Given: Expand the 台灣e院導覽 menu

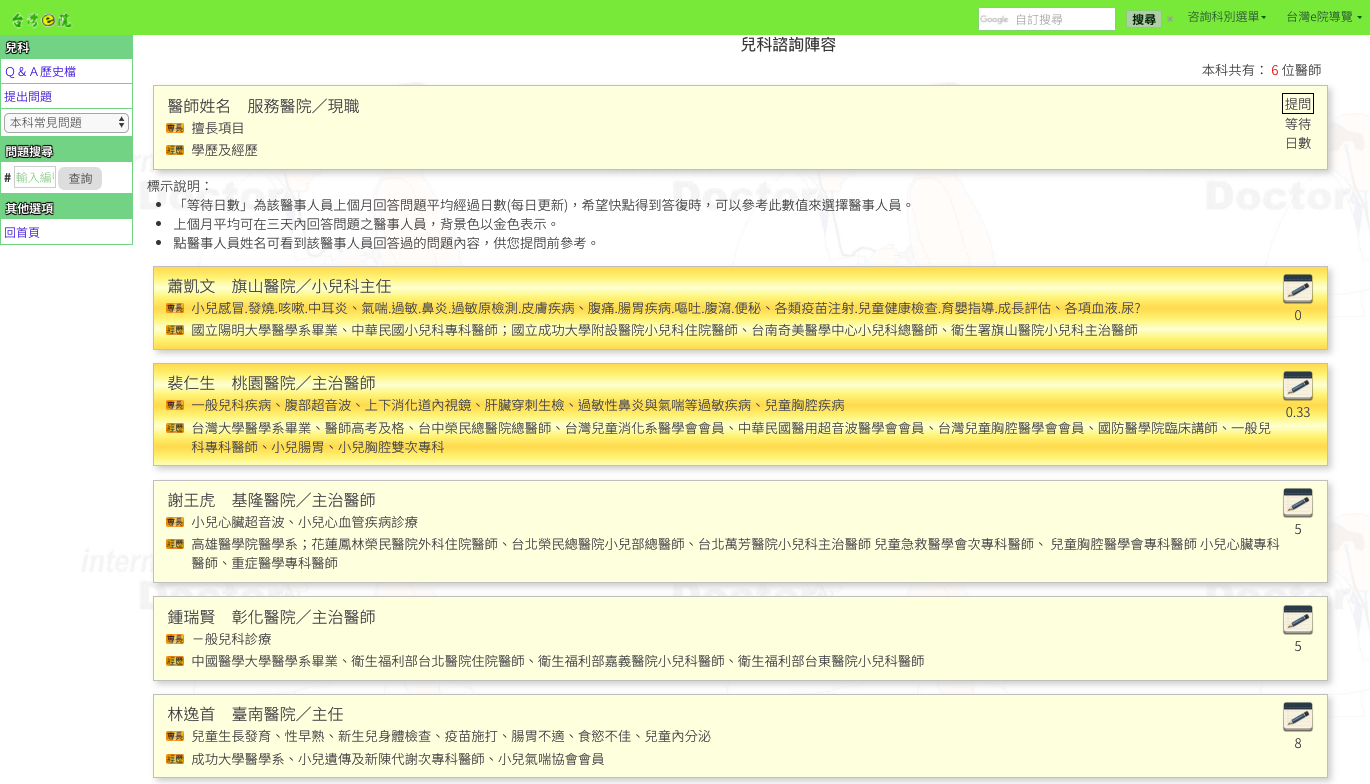Looking at the screenshot, I should (x=1323, y=17).
